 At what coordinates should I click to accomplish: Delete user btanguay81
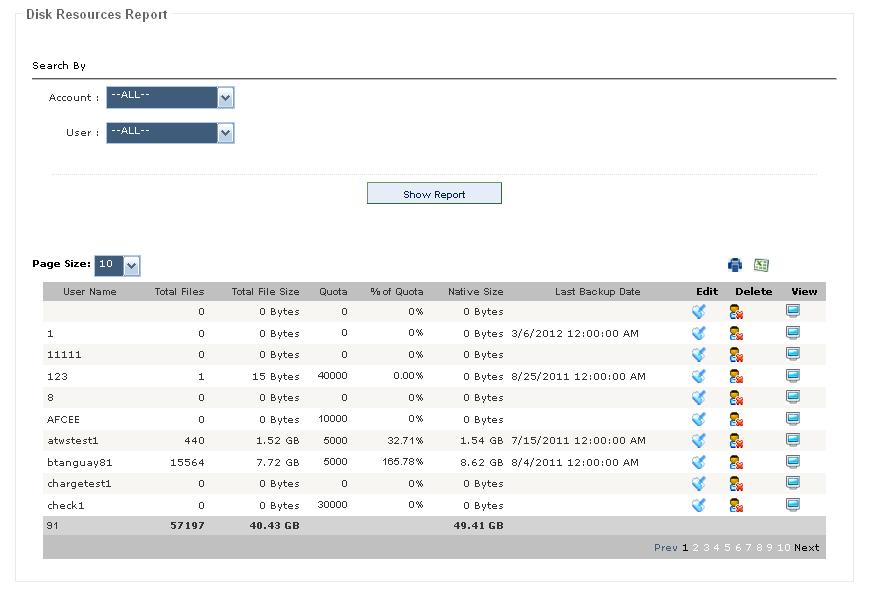736,462
